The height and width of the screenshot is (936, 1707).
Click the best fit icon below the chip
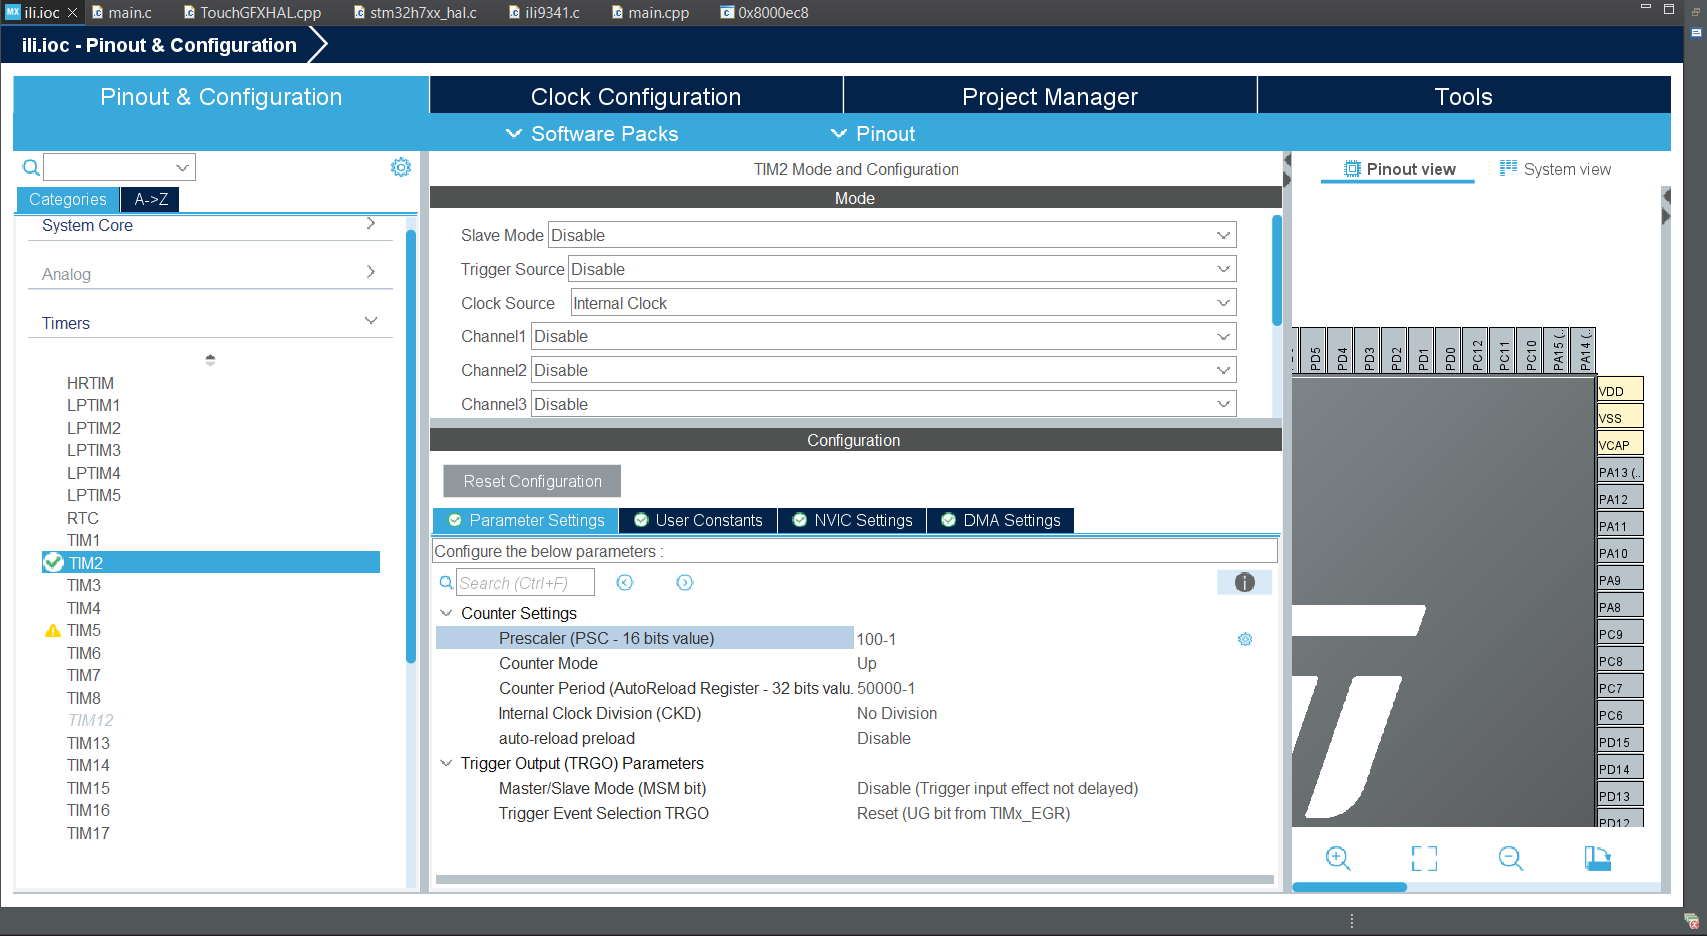point(1424,857)
